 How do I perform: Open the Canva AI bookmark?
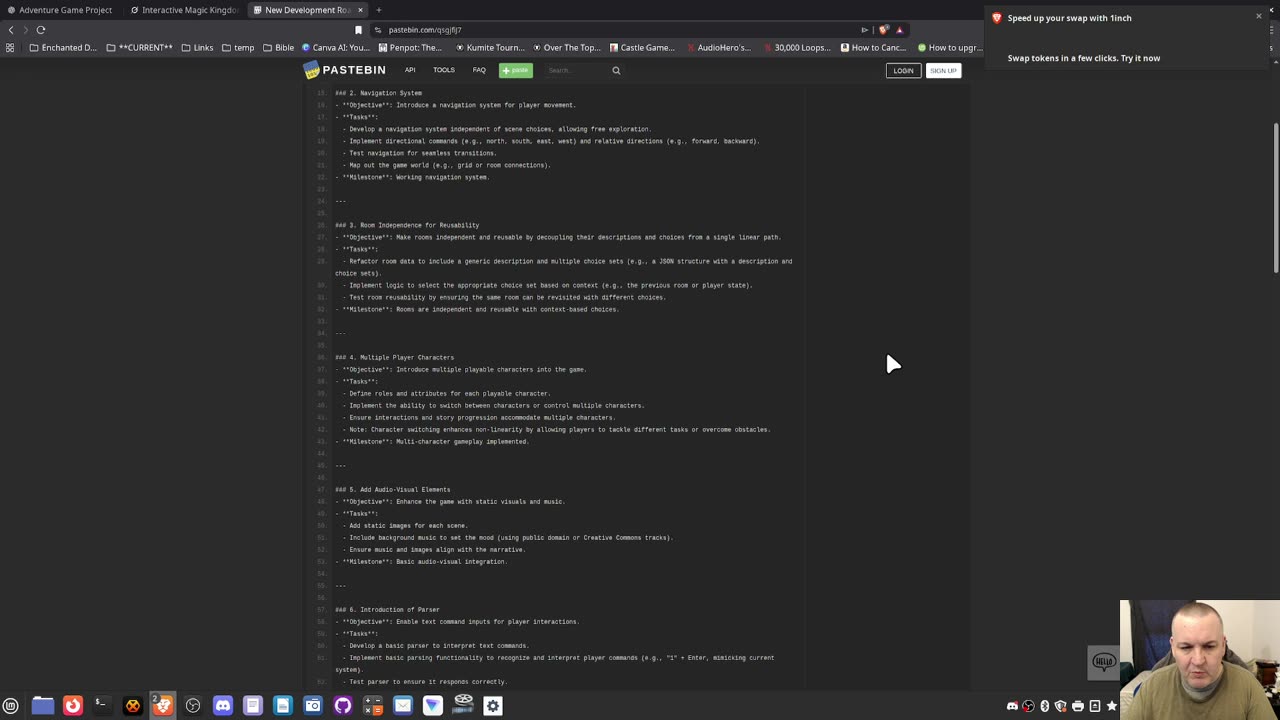[336, 47]
